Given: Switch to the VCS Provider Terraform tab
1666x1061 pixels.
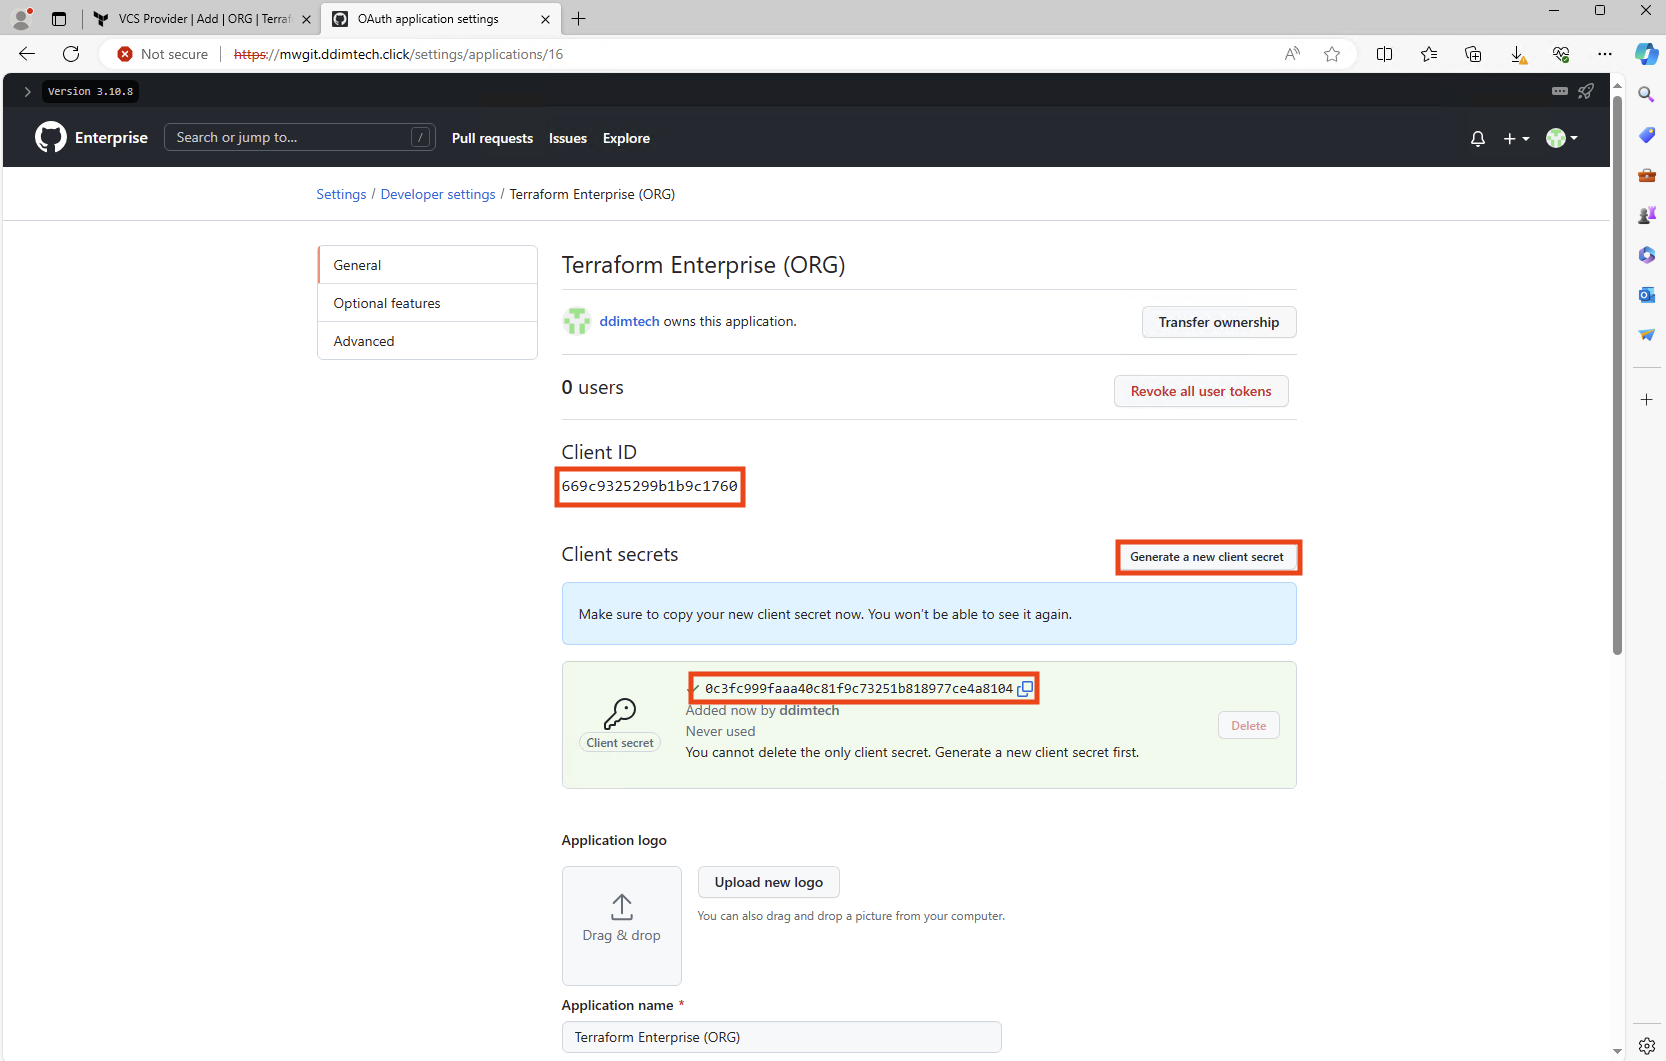Looking at the screenshot, I should 202,18.
